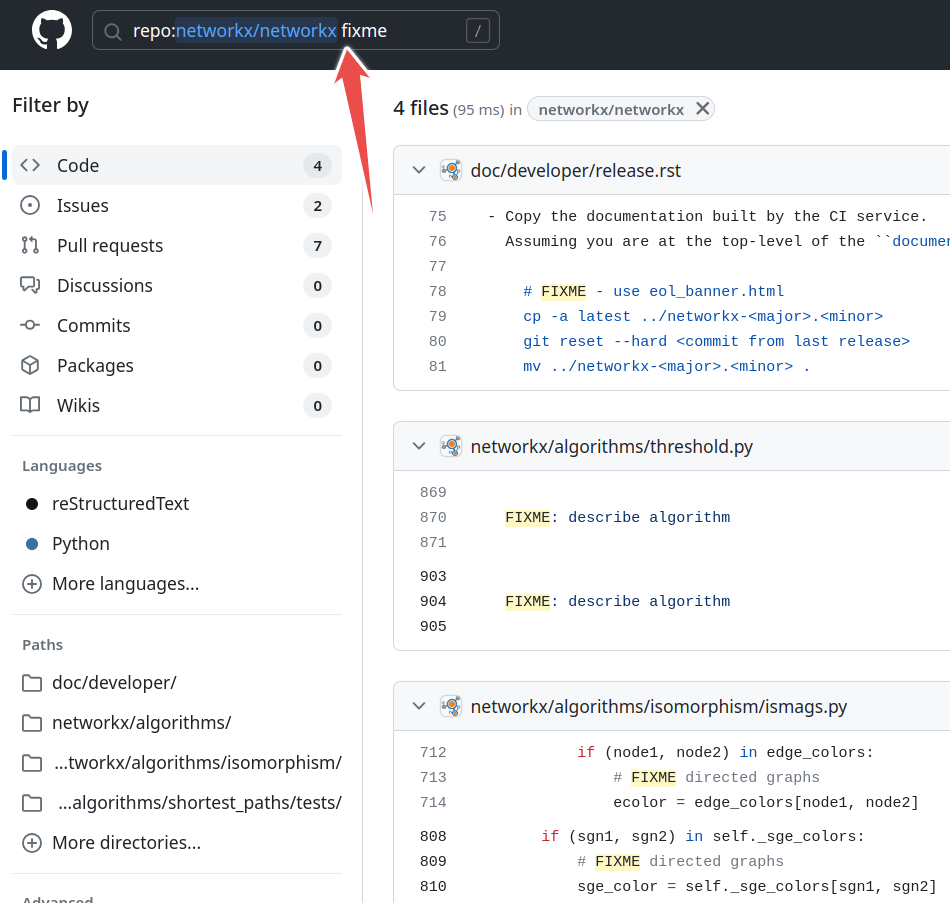Click 'sge_color = self._sge_colors' line
Screen dimensions: 950x903
click(x=757, y=887)
